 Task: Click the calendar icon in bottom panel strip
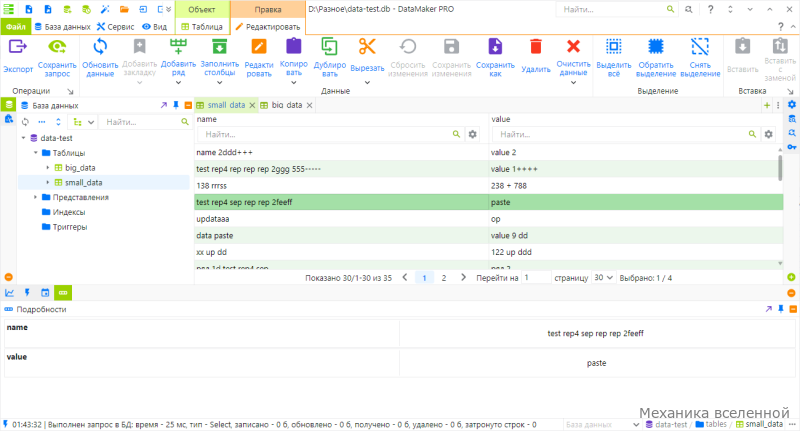point(45,293)
